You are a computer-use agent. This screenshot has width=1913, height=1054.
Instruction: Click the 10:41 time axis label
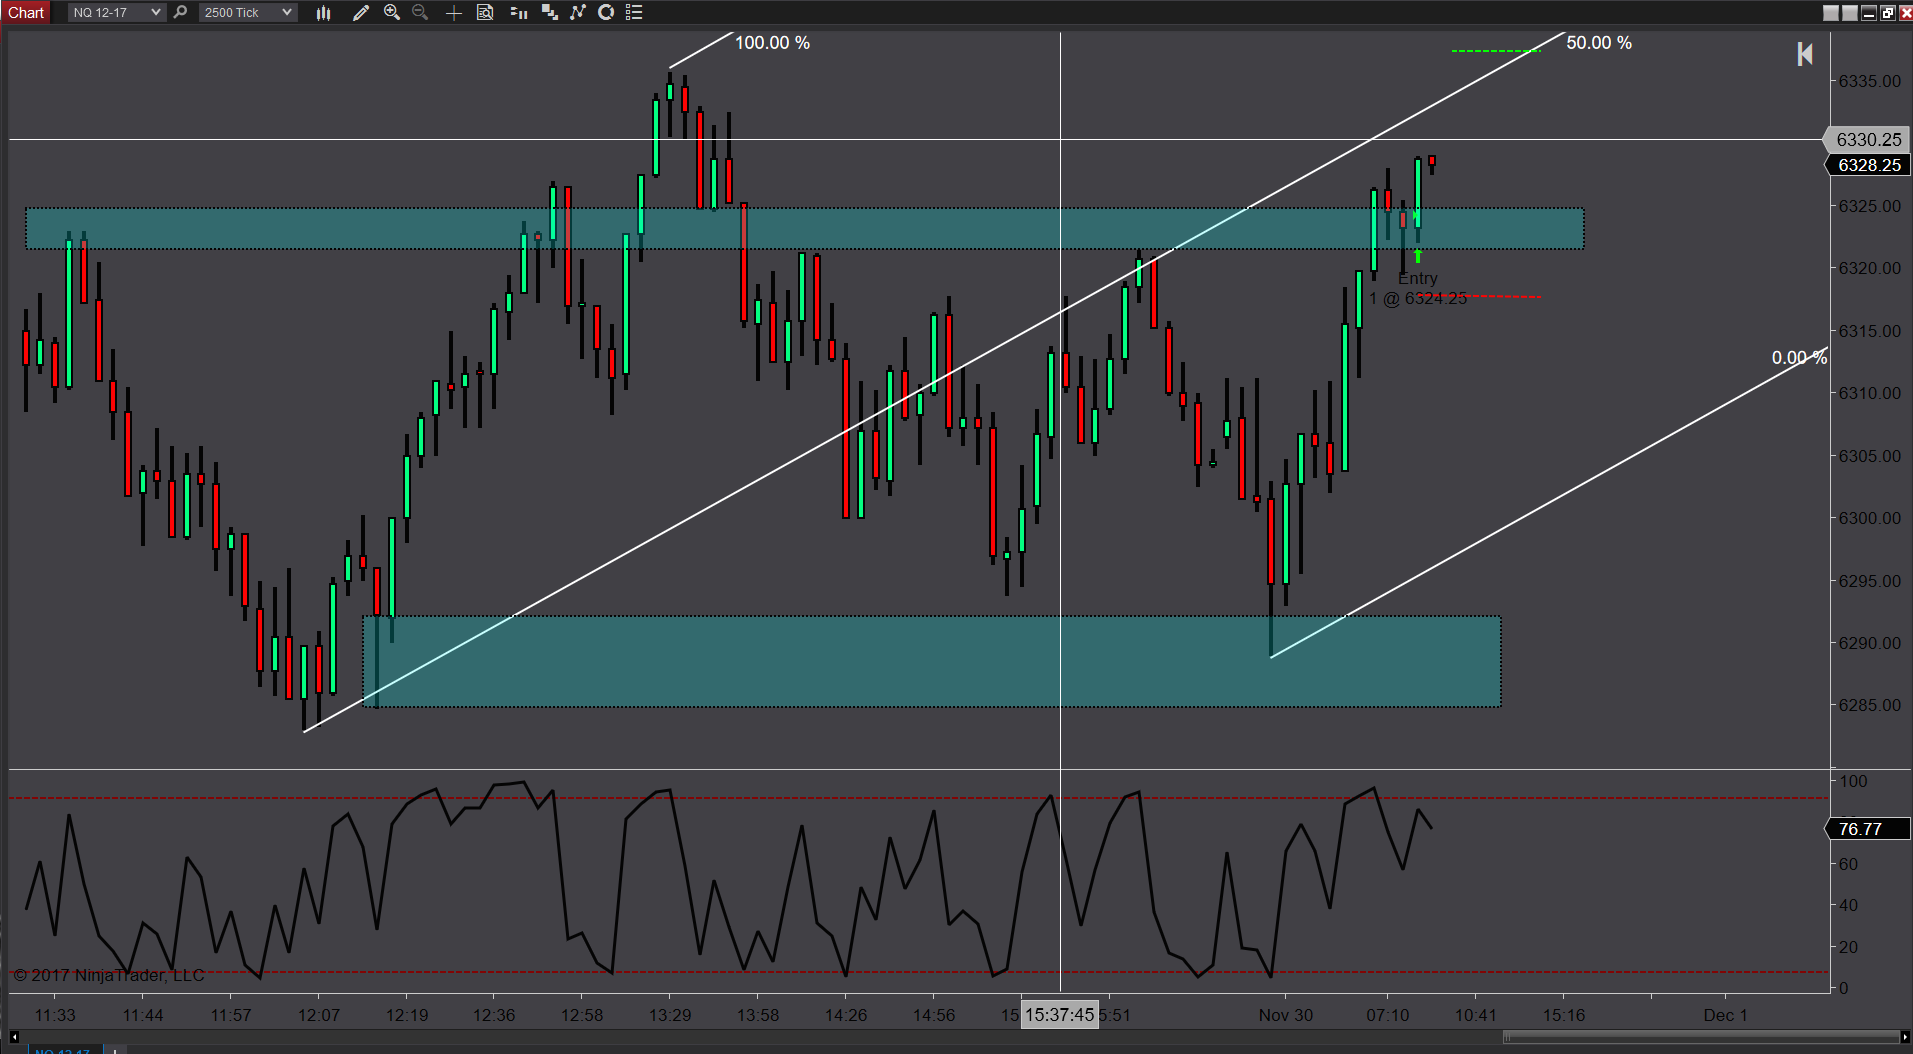[1476, 1015]
